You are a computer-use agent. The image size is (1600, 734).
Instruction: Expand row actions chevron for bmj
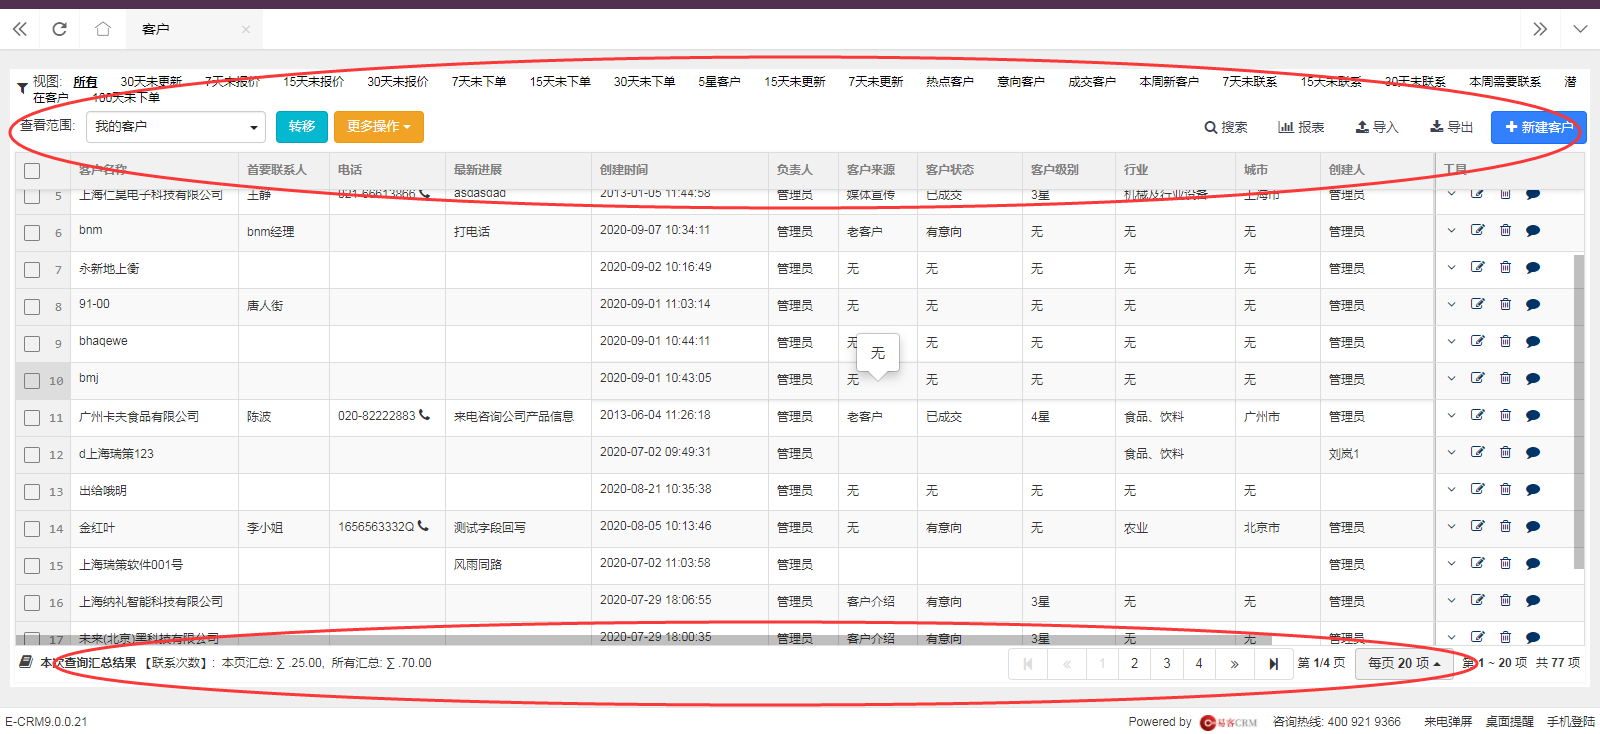[1451, 378]
